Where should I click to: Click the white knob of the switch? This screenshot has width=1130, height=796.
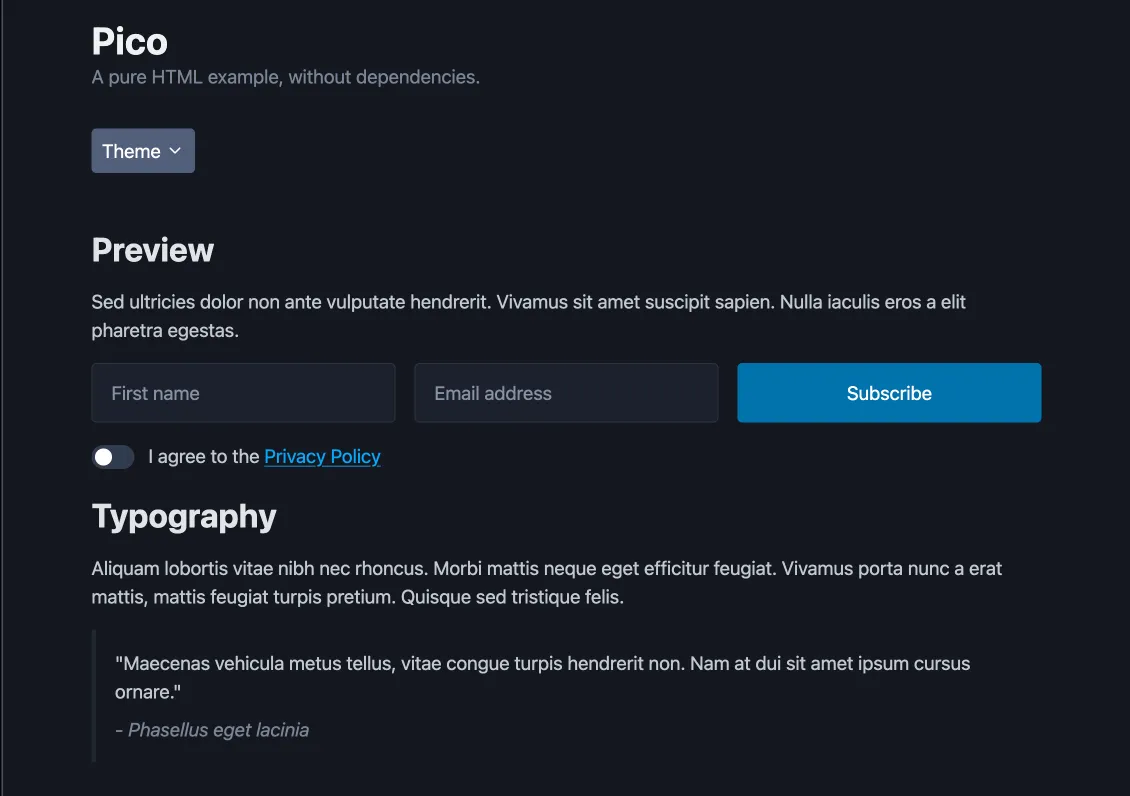[x=103, y=457]
